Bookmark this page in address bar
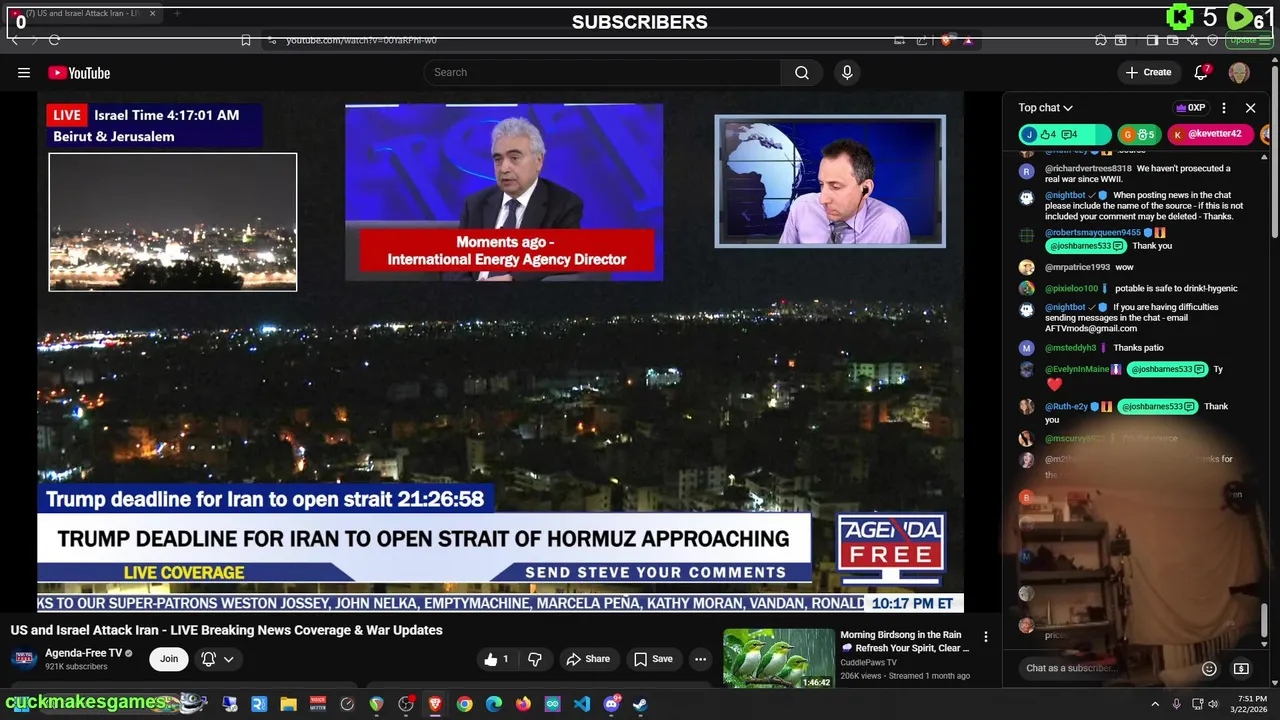This screenshot has width=1280, height=720. 246,40
